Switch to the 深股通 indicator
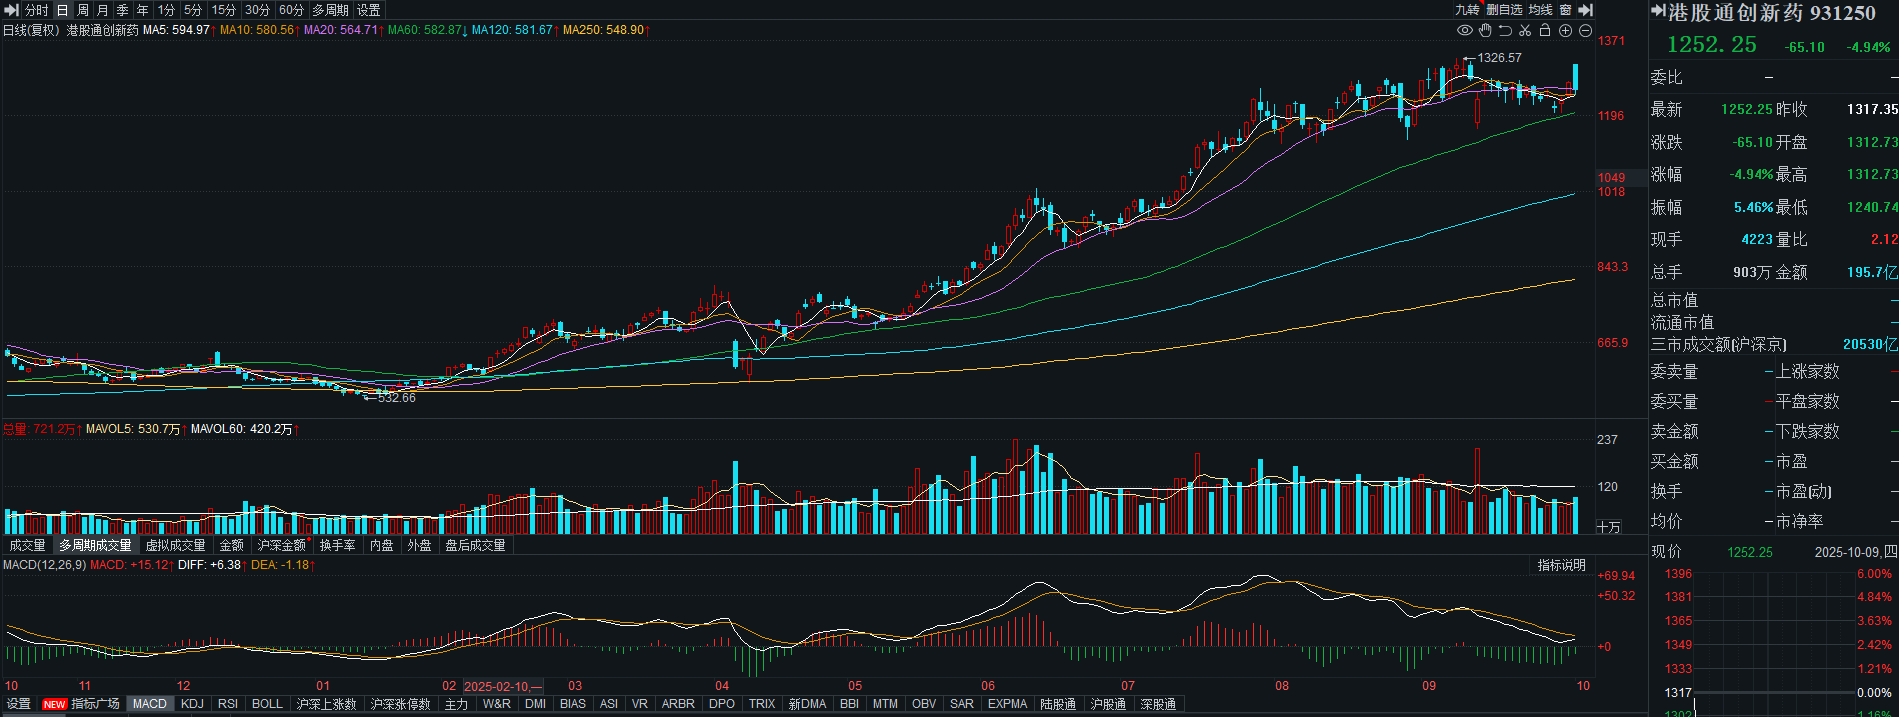The width and height of the screenshot is (1899, 717). 1158,704
